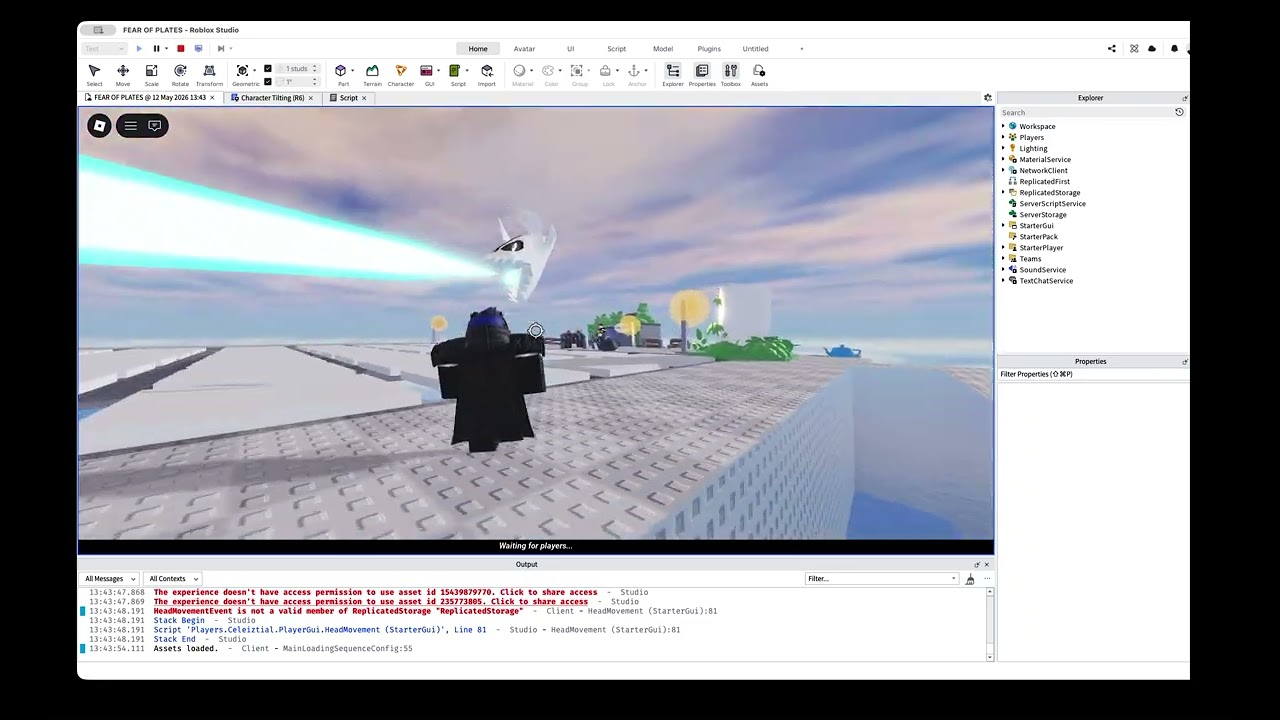Click the Geometric snapping mode icon
1280x720 pixels.
coord(242,71)
